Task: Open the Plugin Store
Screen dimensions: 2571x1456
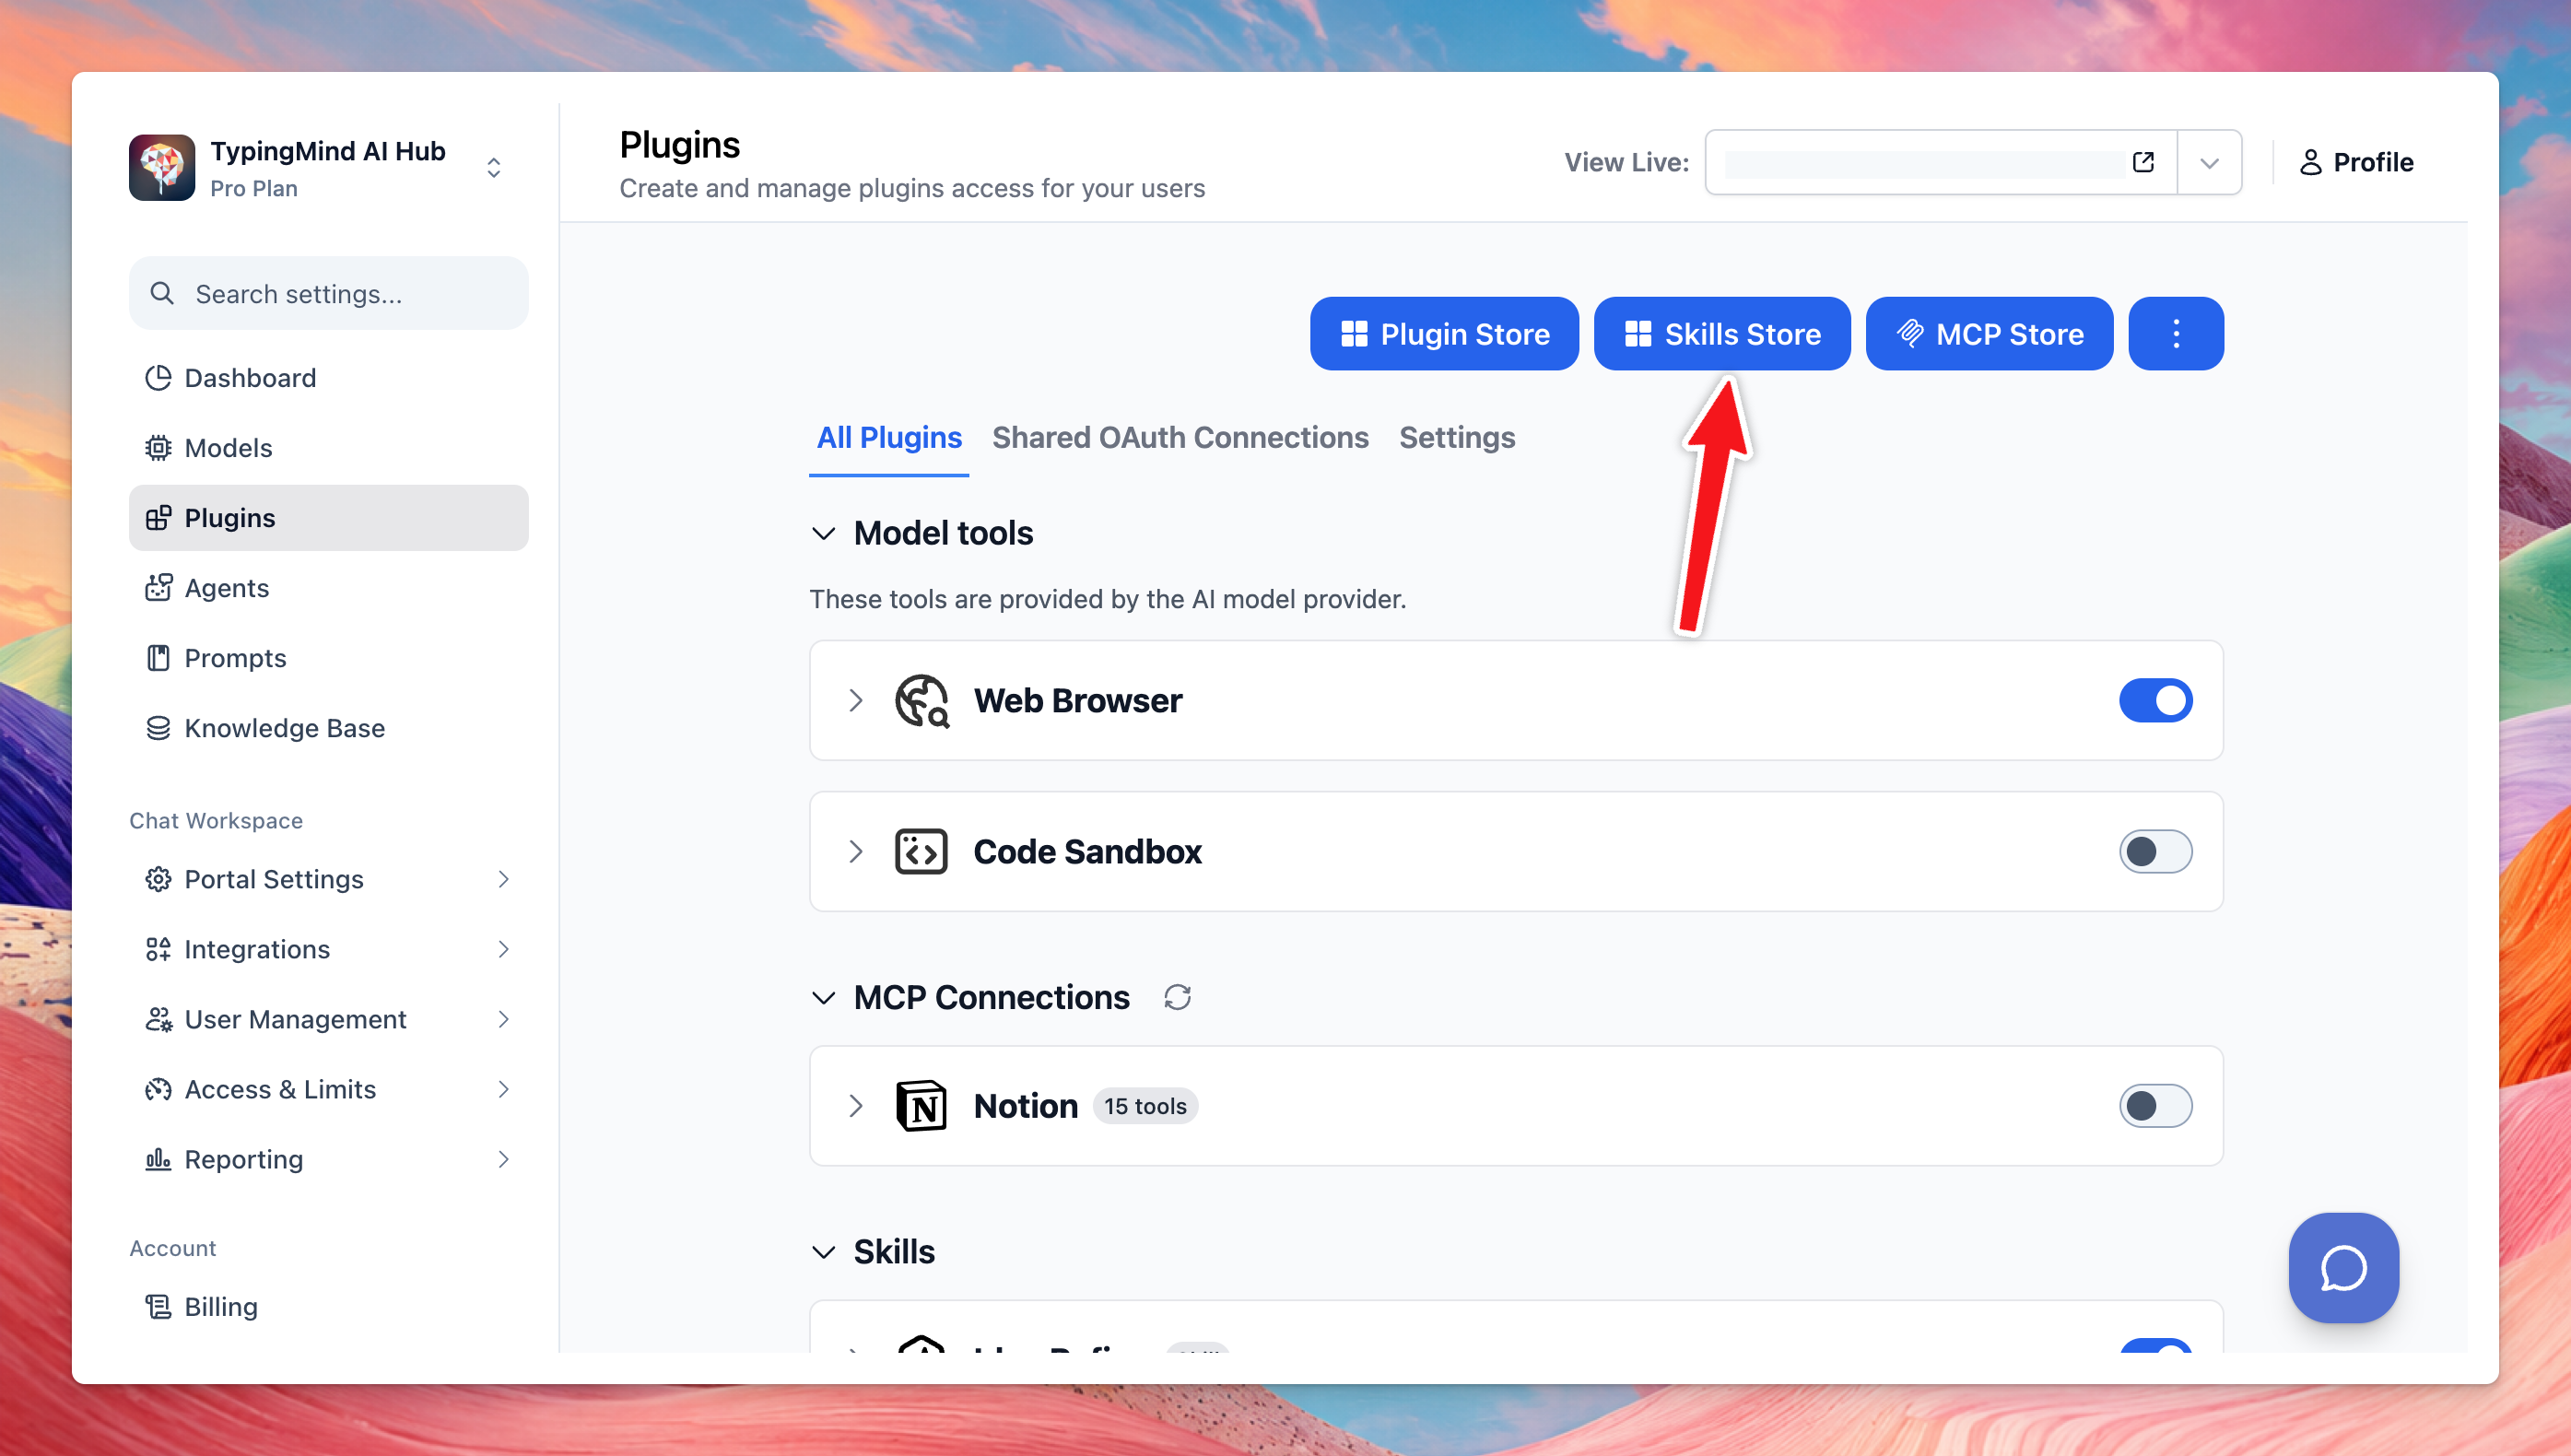Action: coord(1444,334)
